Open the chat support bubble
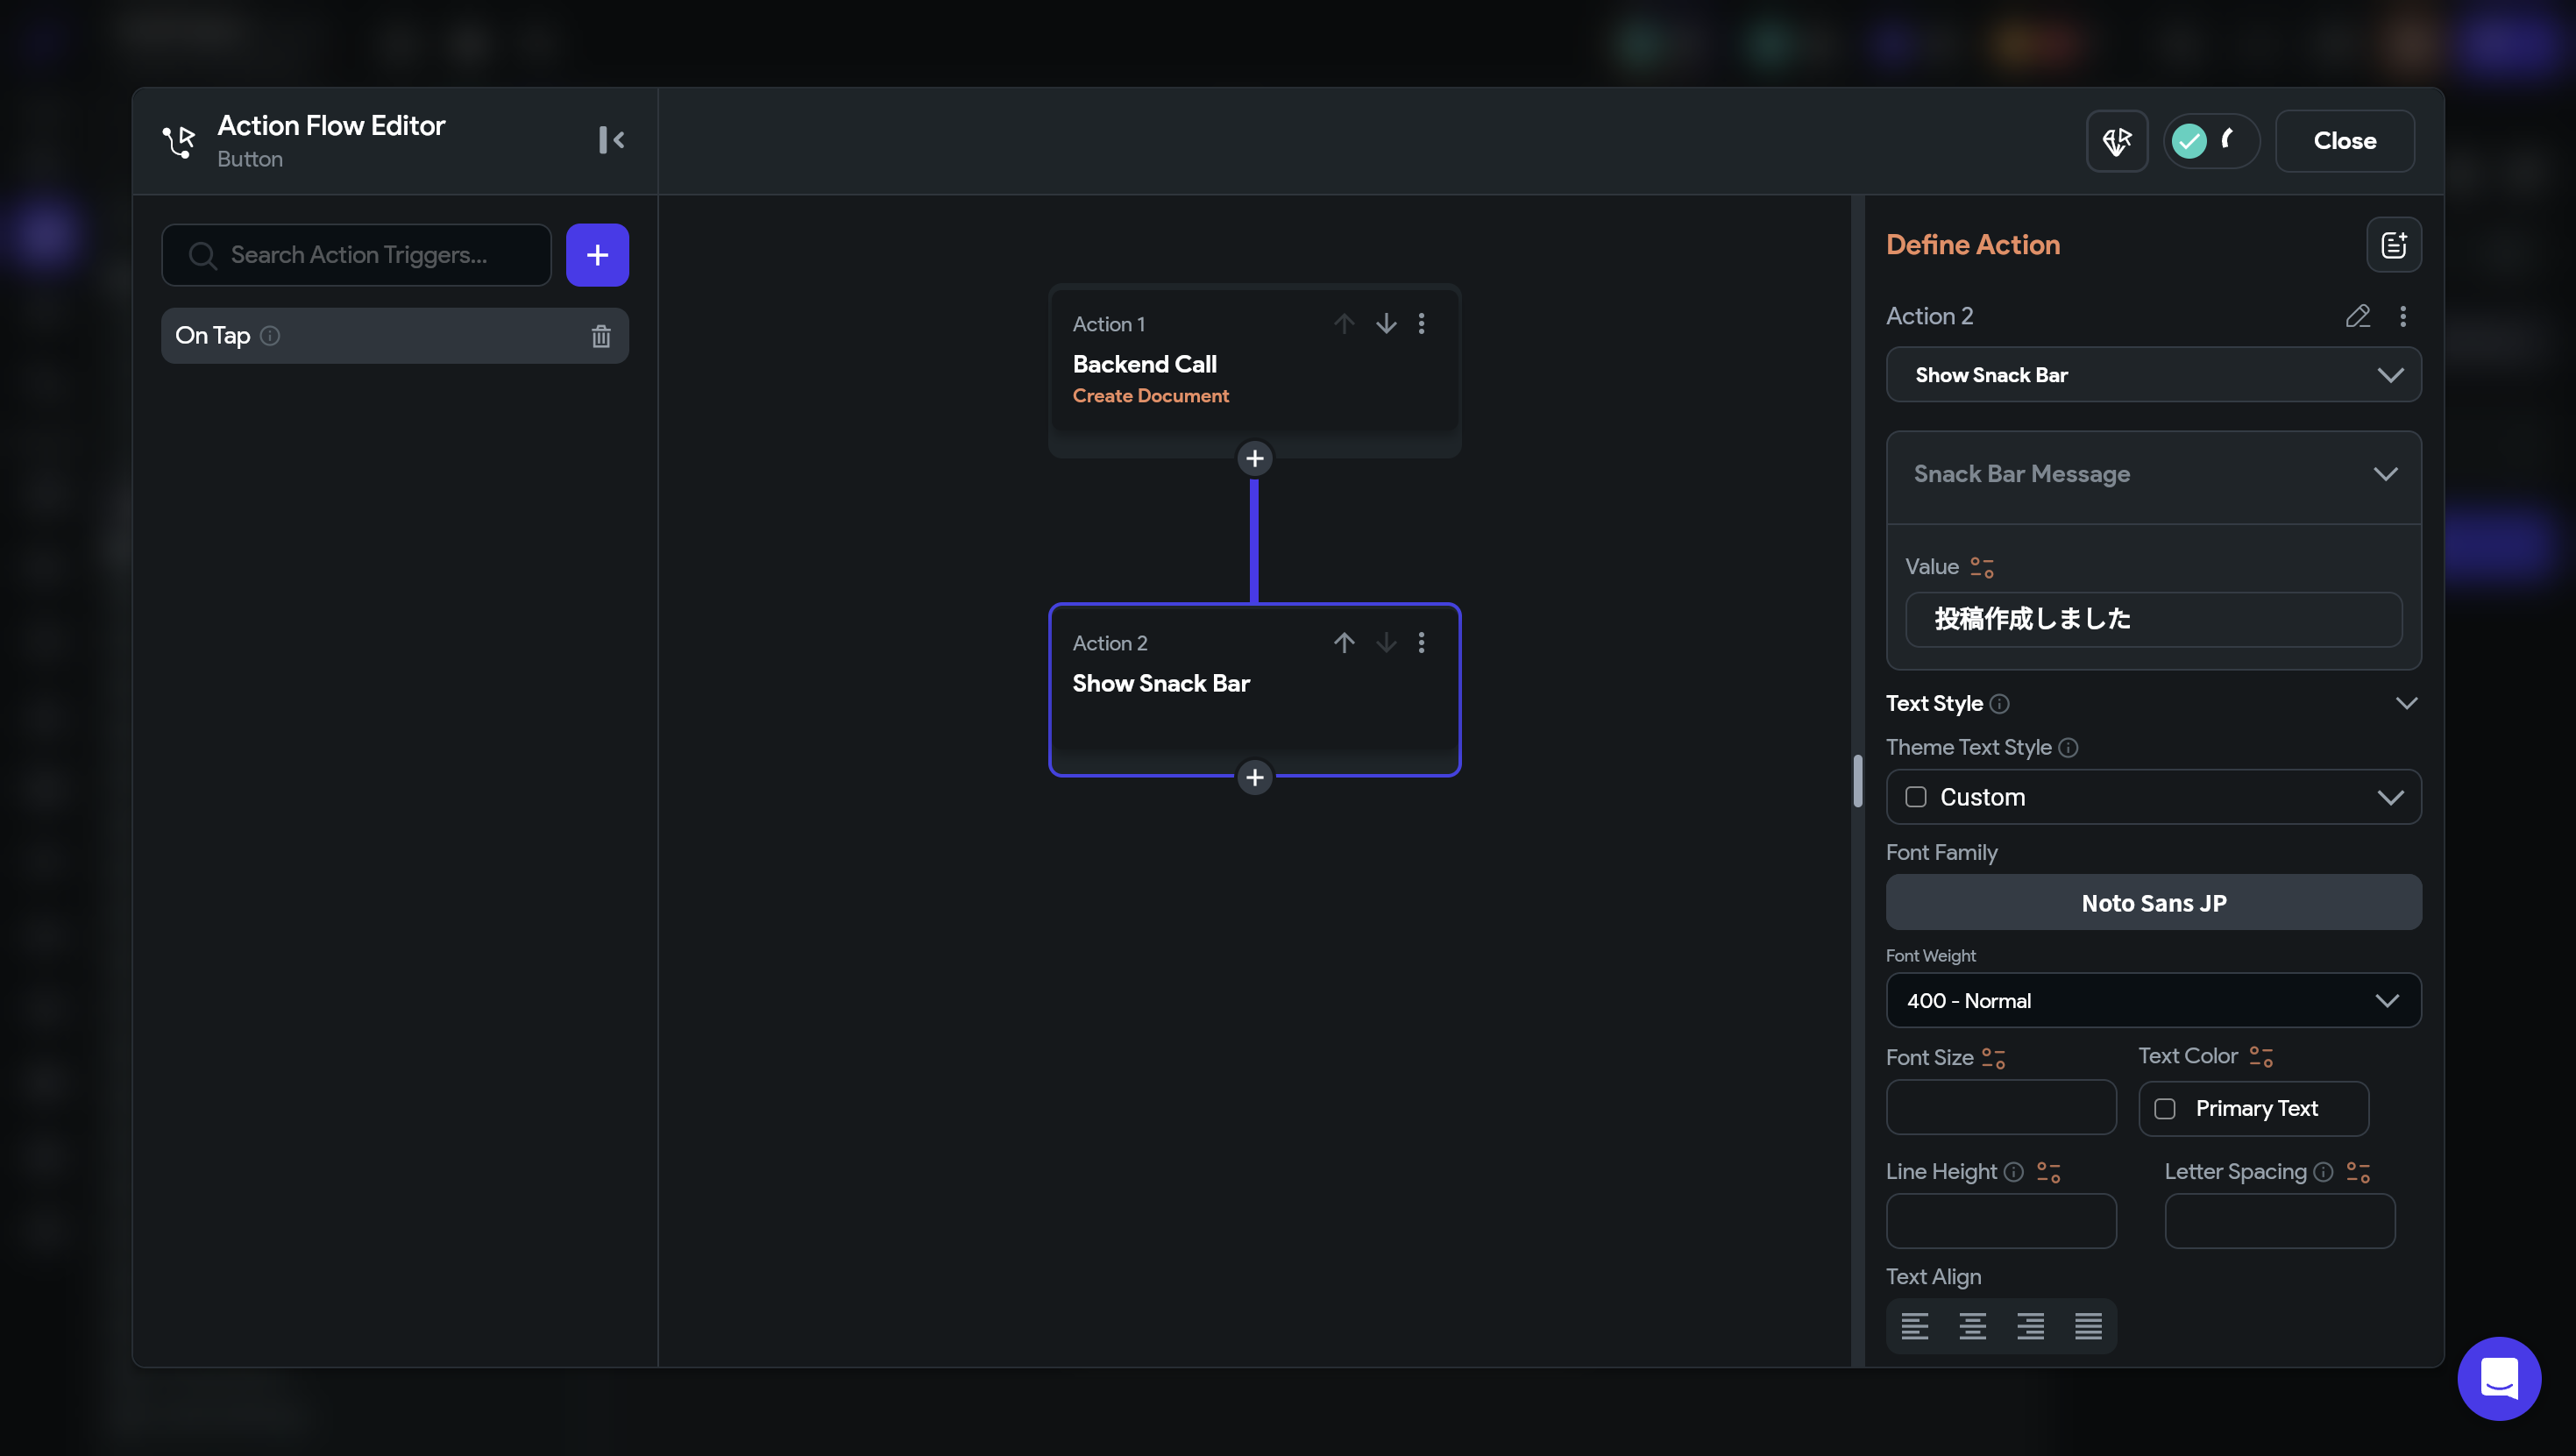2576x1456 pixels. coord(2498,1378)
